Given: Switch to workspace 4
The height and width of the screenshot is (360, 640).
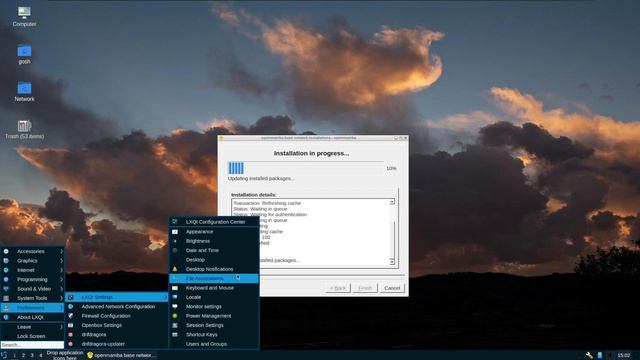Looking at the screenshot, I should 40,356.
